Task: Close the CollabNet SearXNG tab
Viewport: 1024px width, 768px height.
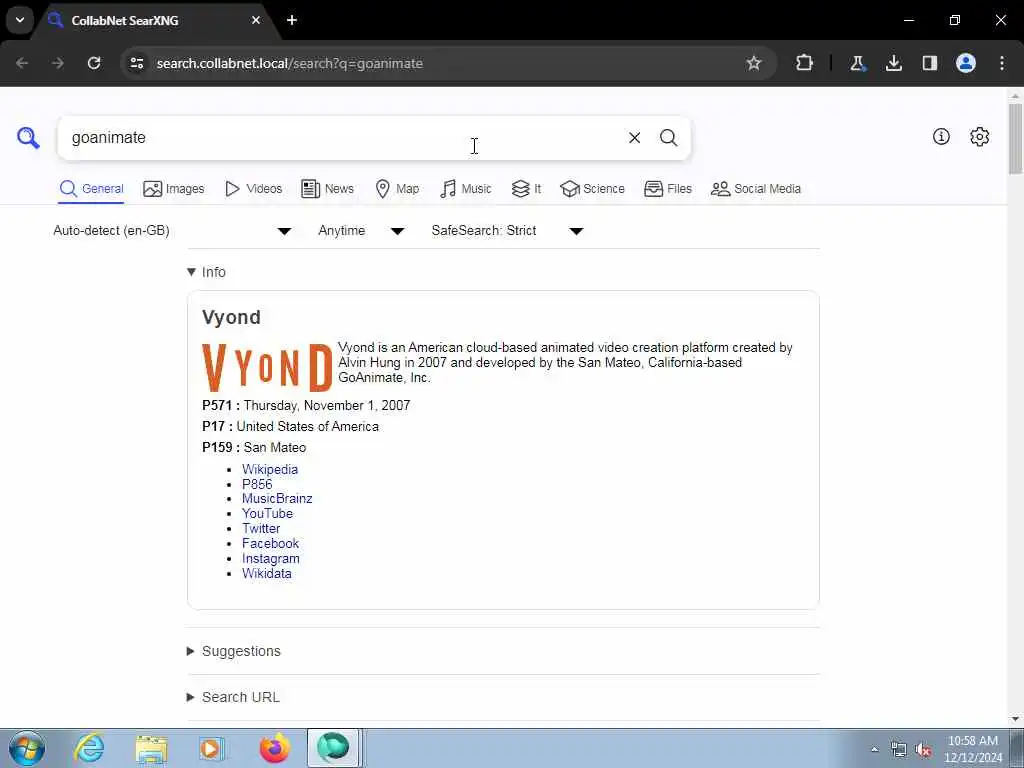Action: [x=256, y=20]
